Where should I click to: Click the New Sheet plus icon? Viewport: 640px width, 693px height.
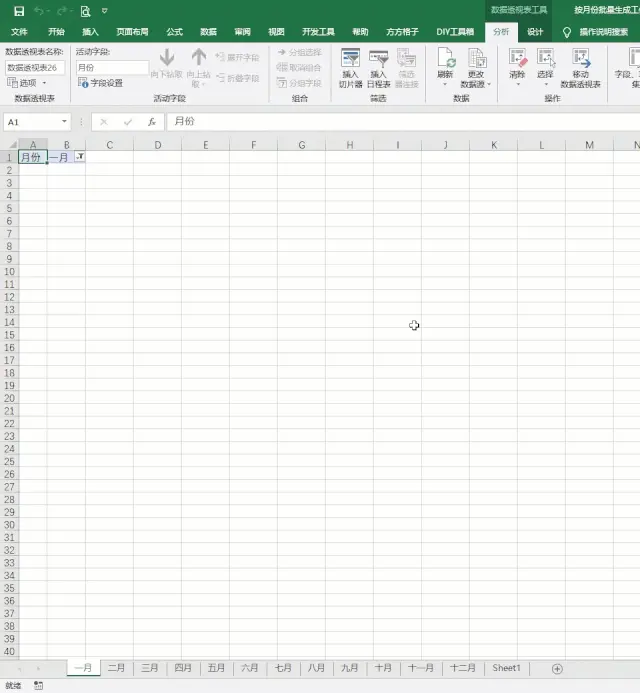pos(557,669)
